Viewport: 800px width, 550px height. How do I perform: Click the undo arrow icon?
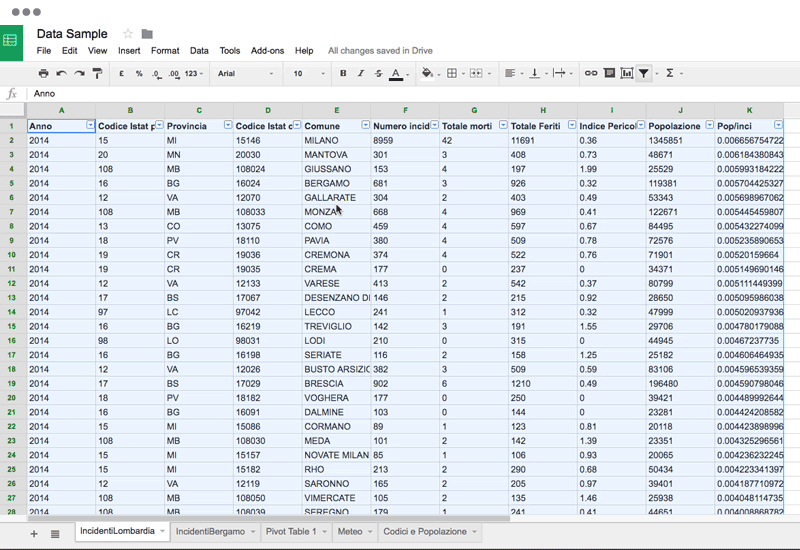(x=61, y=73)
